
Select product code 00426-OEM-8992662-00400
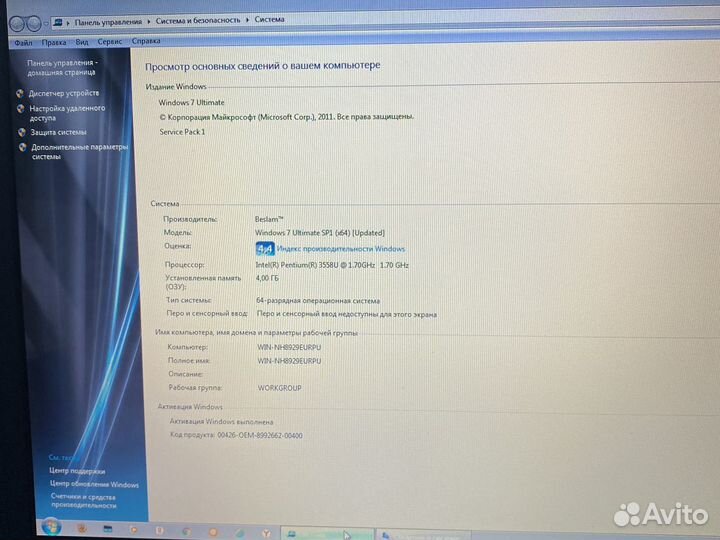point(260,435)
